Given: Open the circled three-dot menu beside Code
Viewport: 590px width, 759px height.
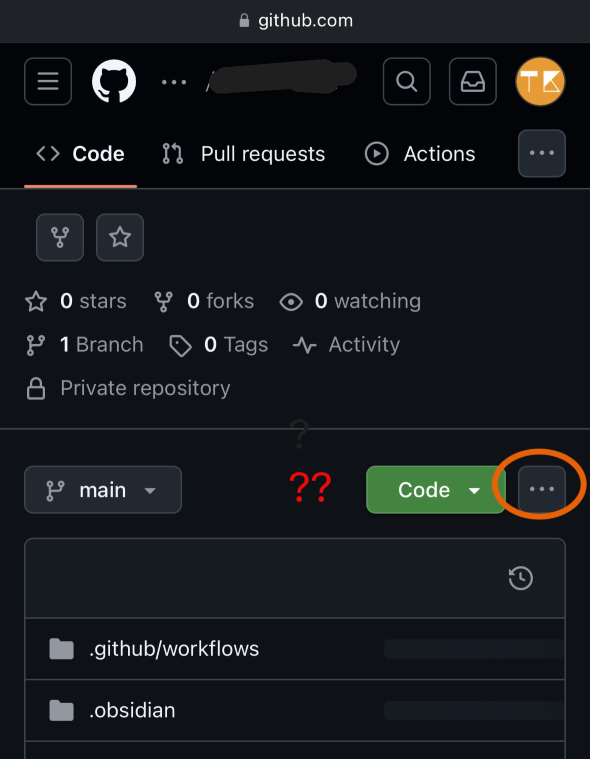Looking at the screenshot, I should (x=542, y=489).
